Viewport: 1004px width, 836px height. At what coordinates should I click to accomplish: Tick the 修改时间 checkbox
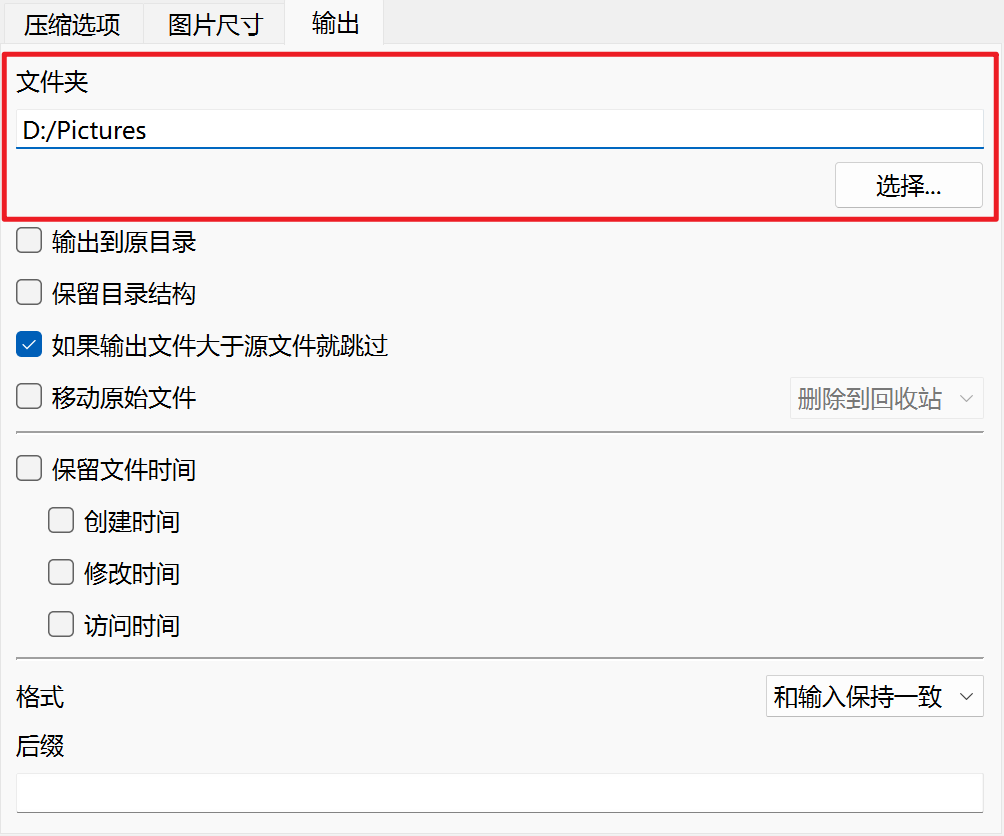62,573
